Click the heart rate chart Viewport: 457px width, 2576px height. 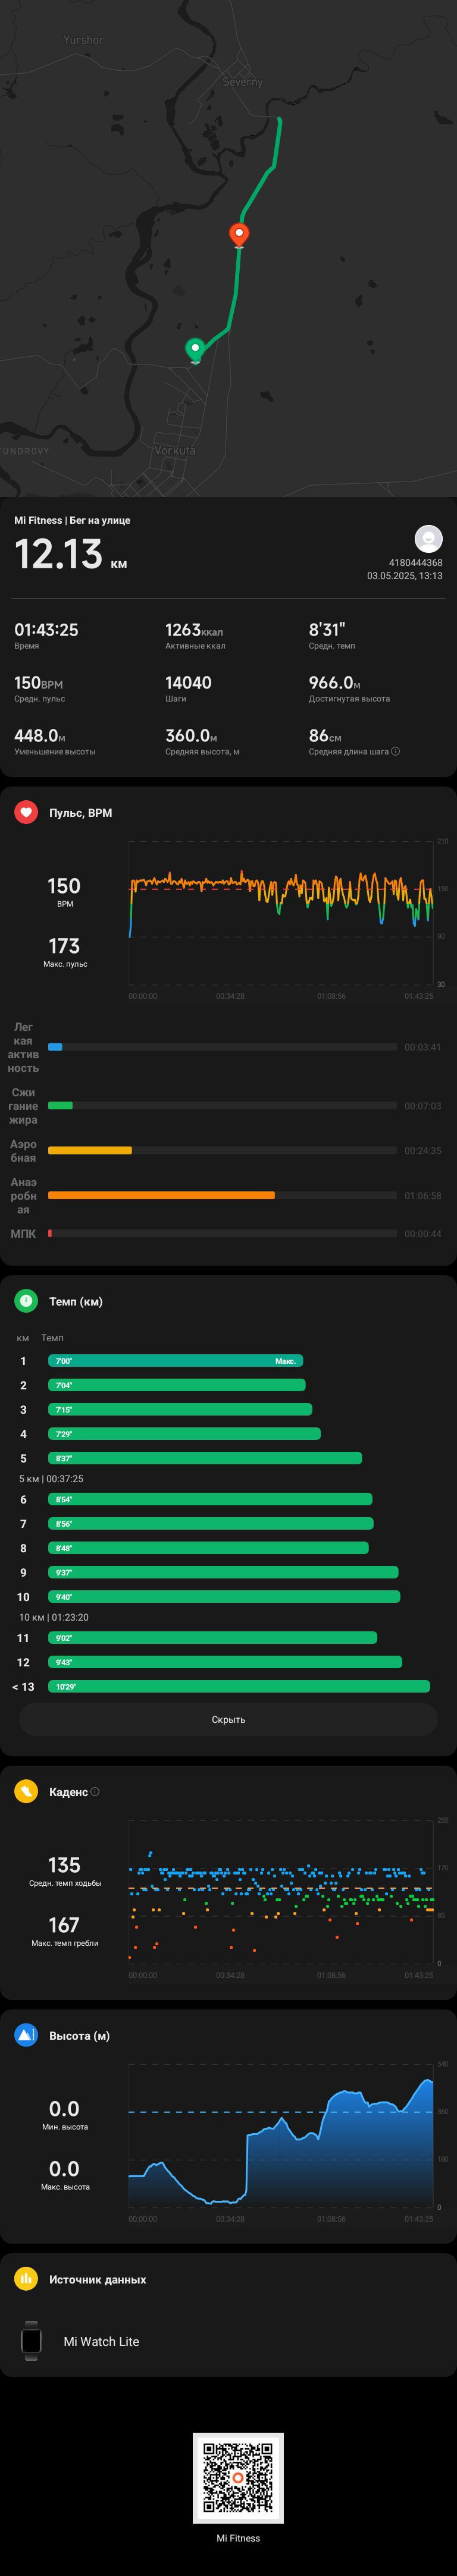coord(281,912)
